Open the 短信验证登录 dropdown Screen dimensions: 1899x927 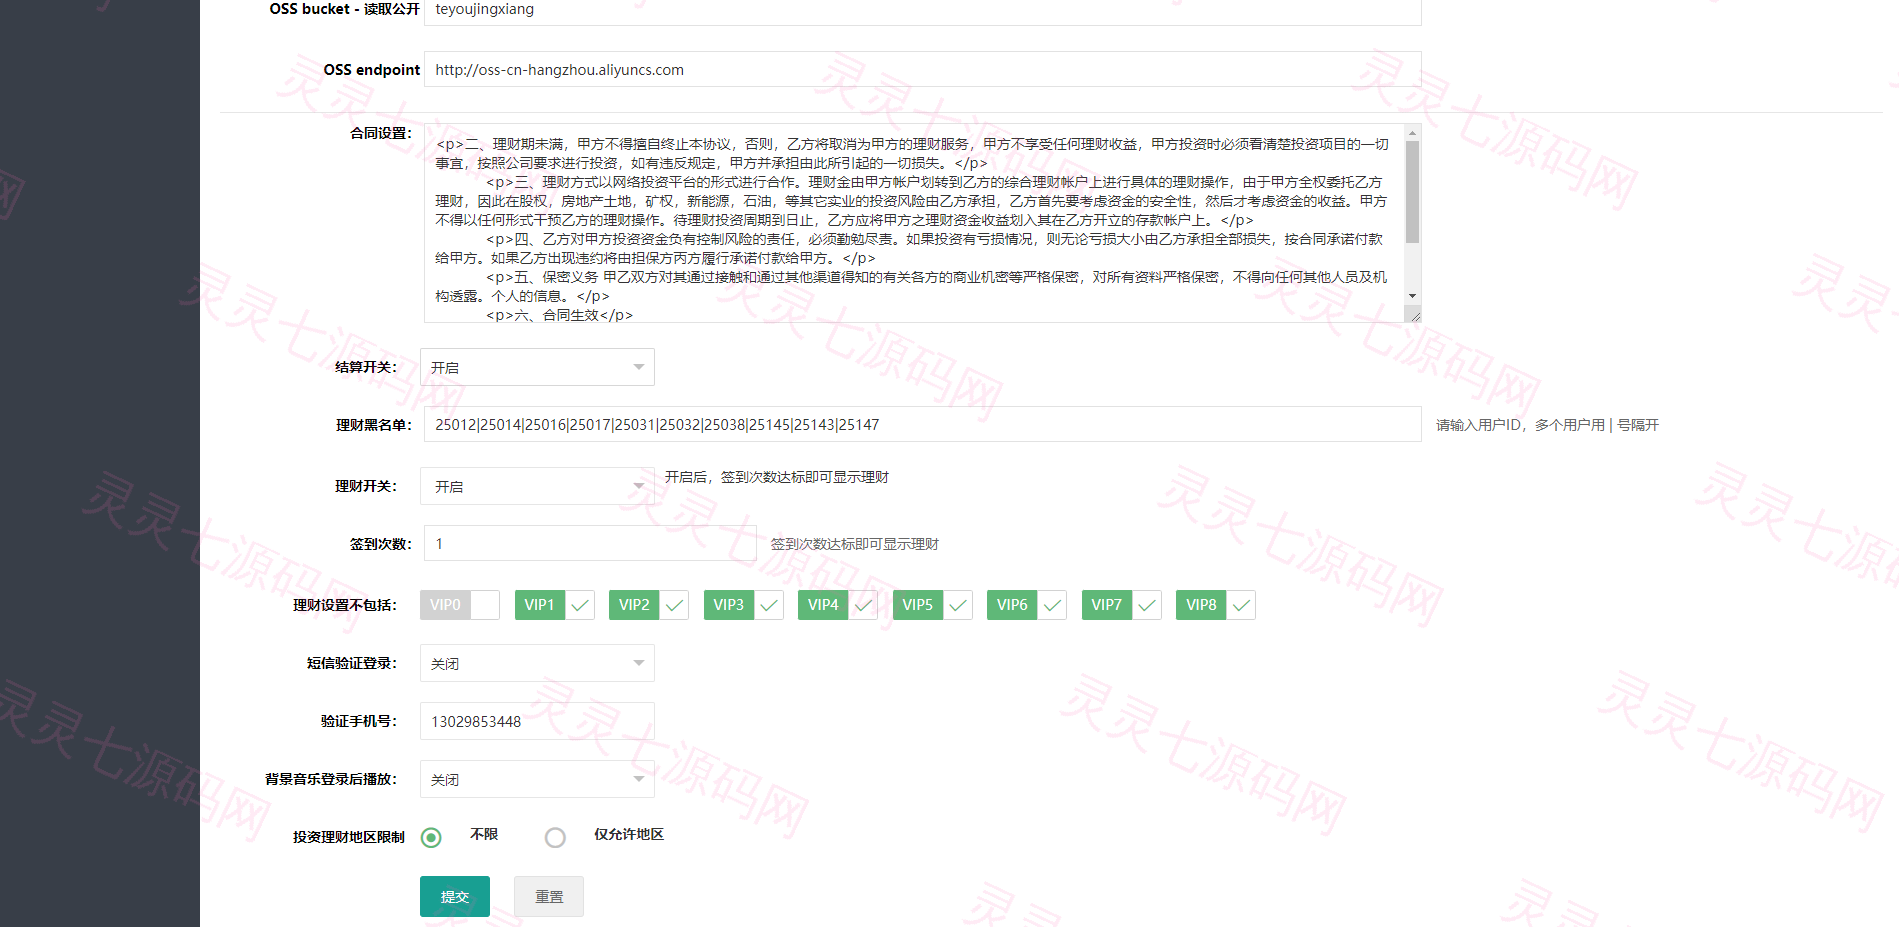pos(537,663)
